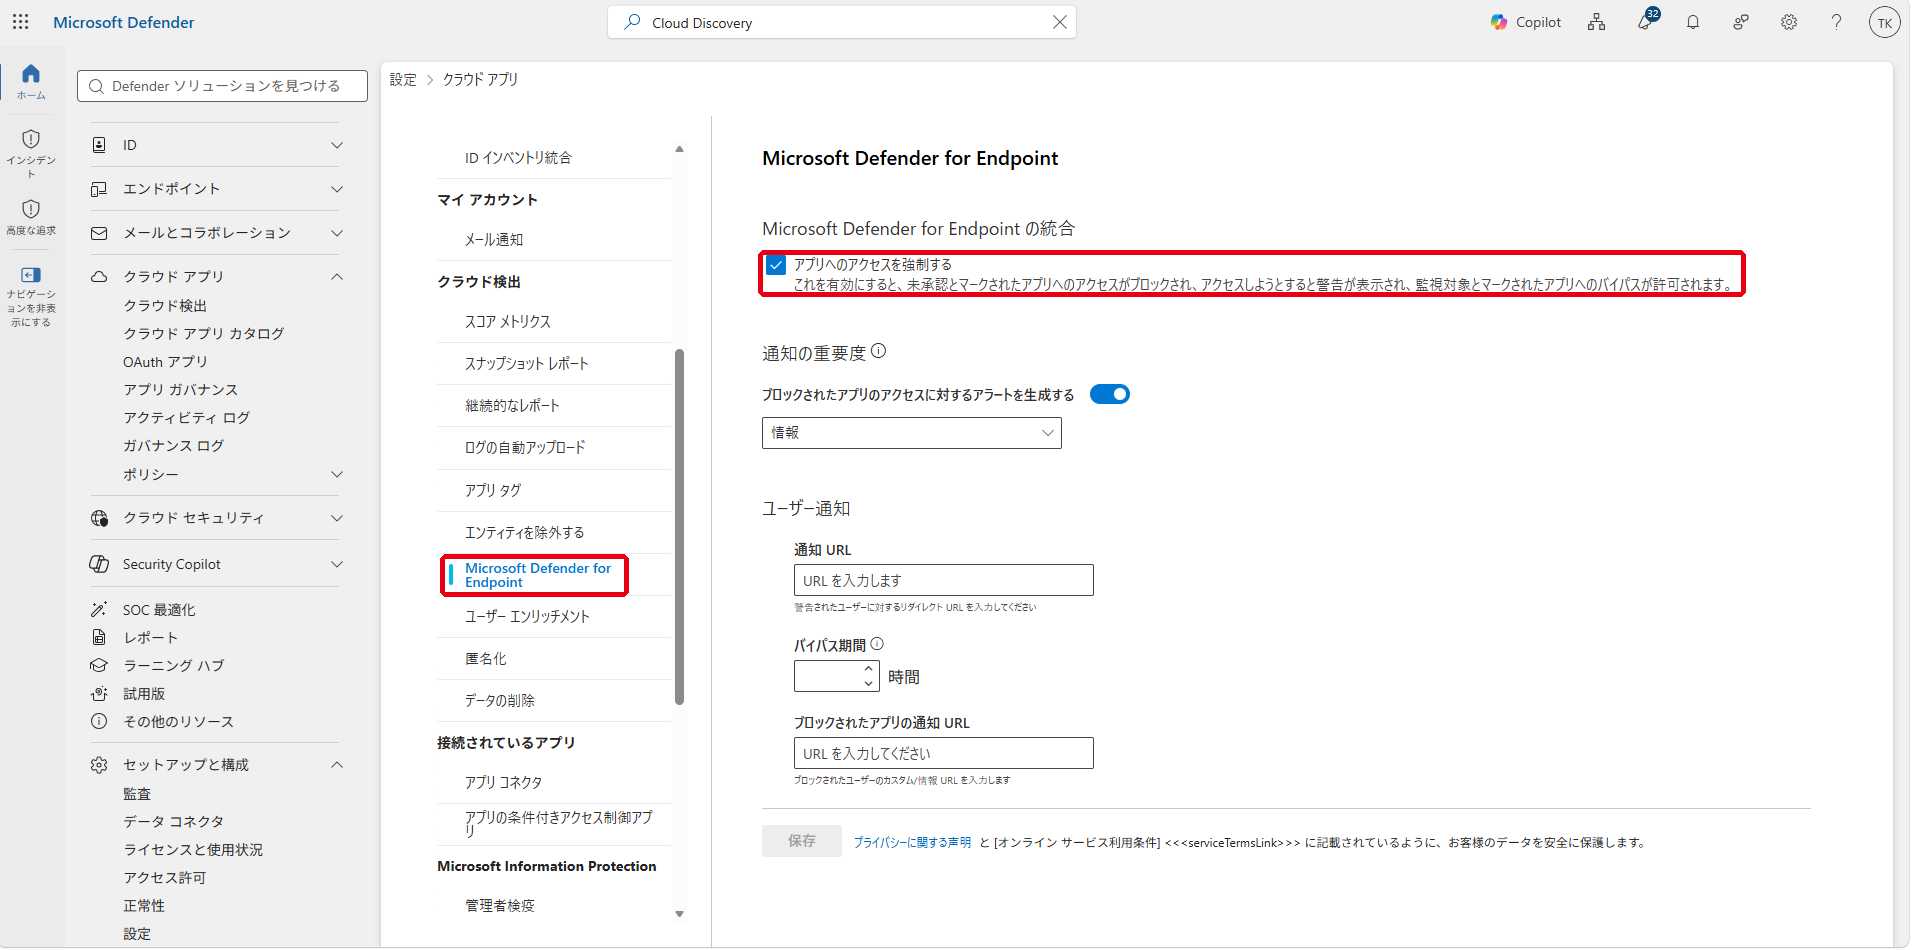This screenshot has width=1912, height=950.
Task: Click the ブロックされたアプリの通知 URL field
Action: tap(943, 753)
